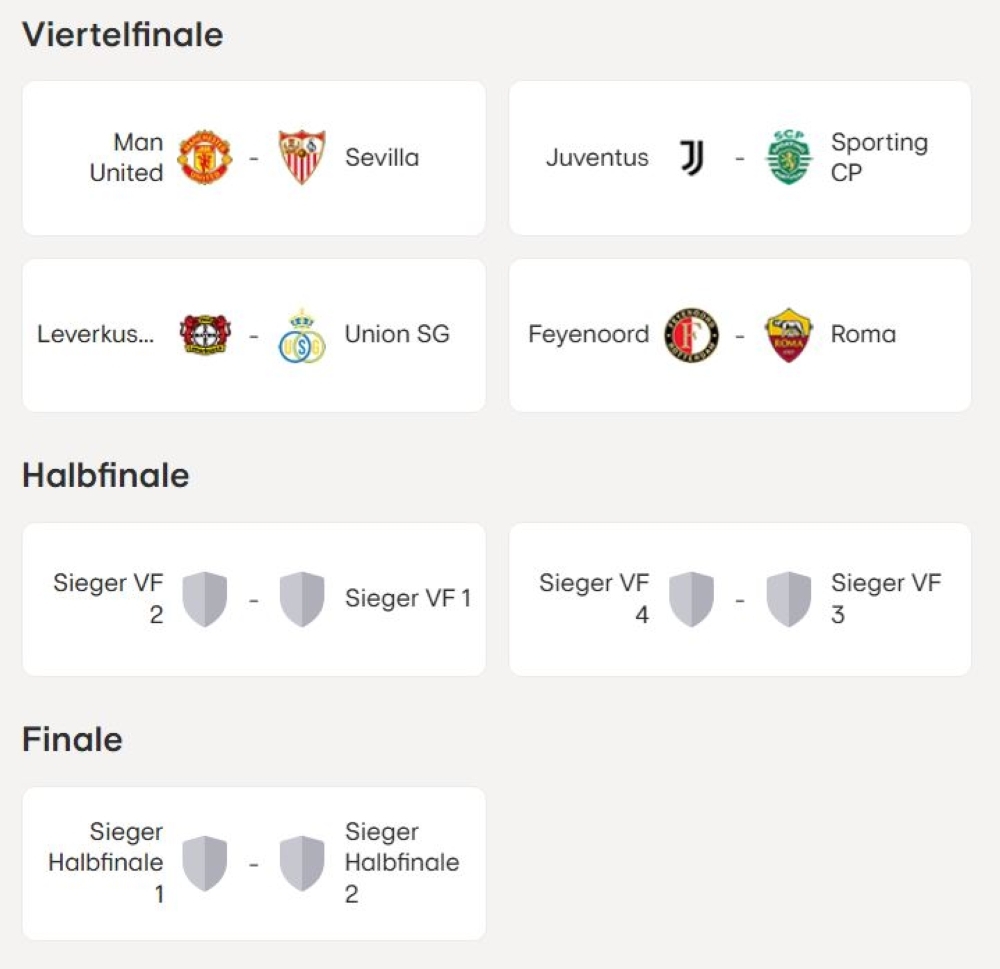Click the Manchester United crest

[205, 157]
